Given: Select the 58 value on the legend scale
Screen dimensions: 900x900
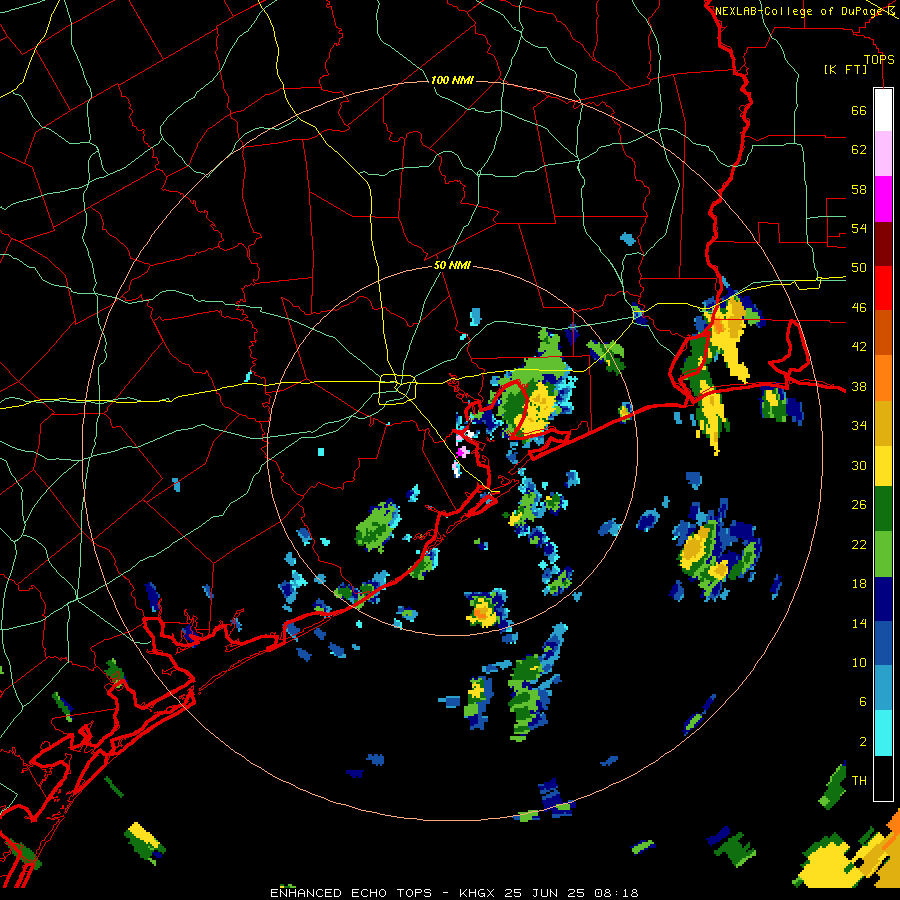Looking at the screenshot, I should coord(859,189).
